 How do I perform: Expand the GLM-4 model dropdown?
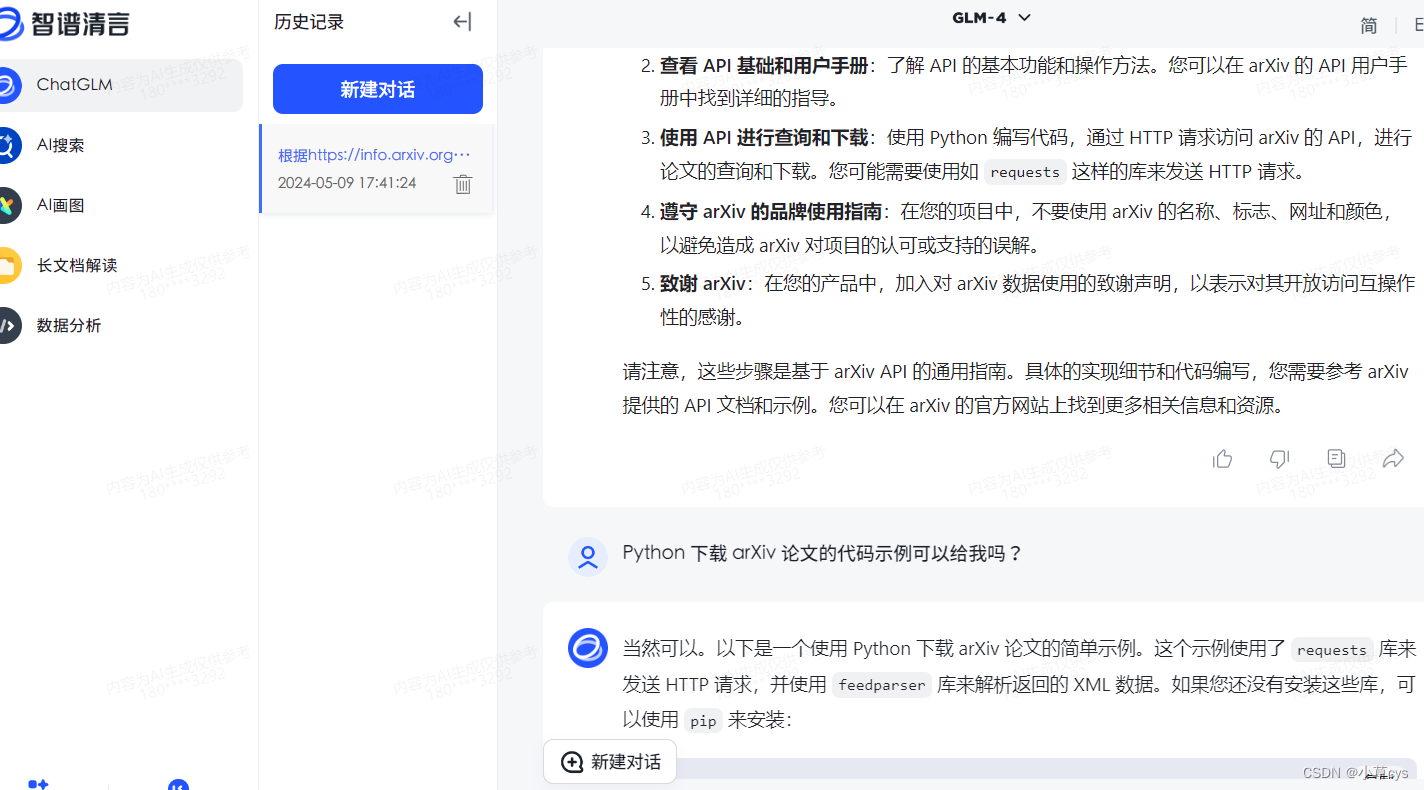pos(992,17)
